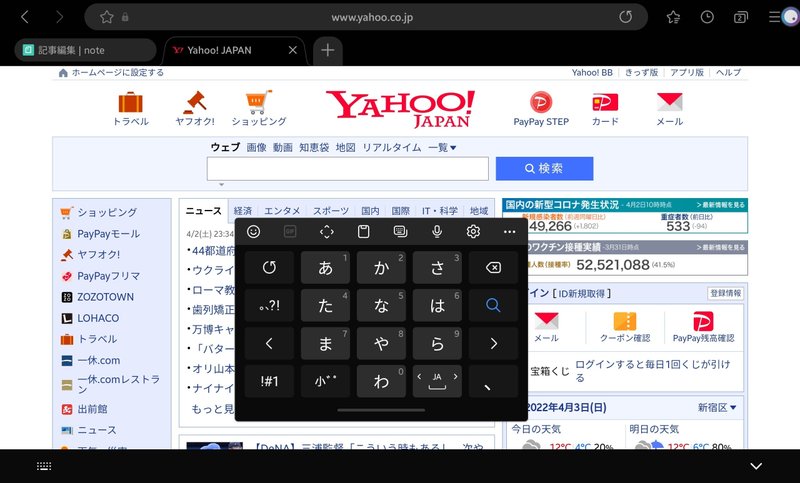
Task: Open keyboard switcher icon in bottom bar
Action: pos(44,466)
